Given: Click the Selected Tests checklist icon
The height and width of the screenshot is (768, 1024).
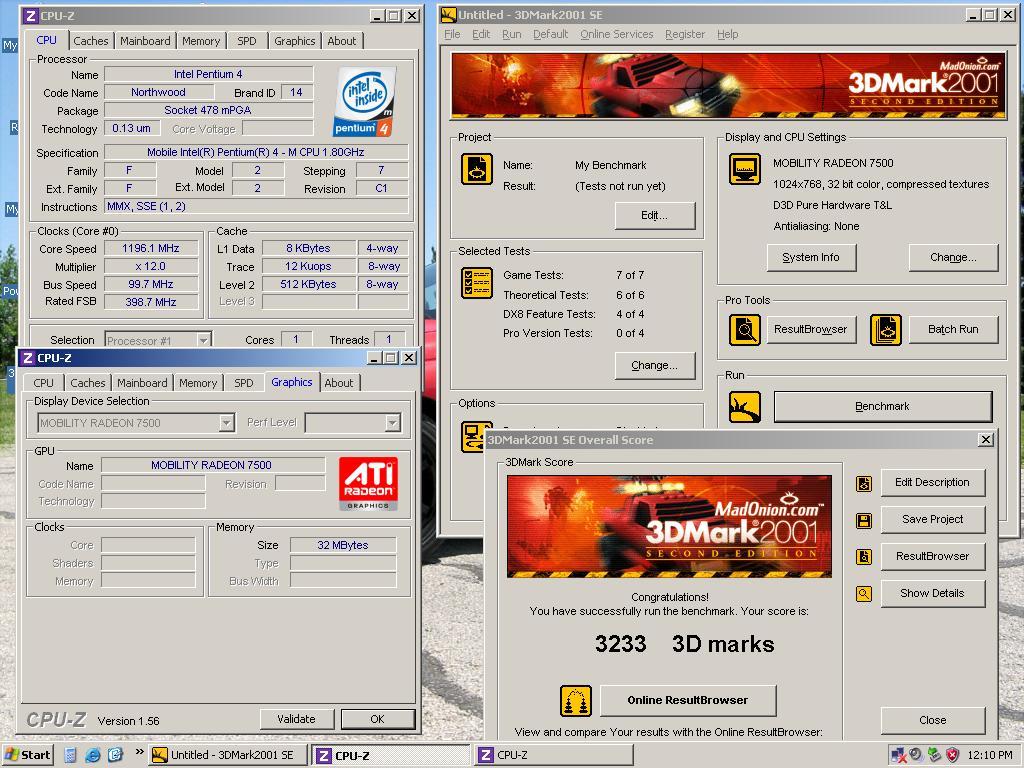Looking at the screenshot, I should pos(477,283).
